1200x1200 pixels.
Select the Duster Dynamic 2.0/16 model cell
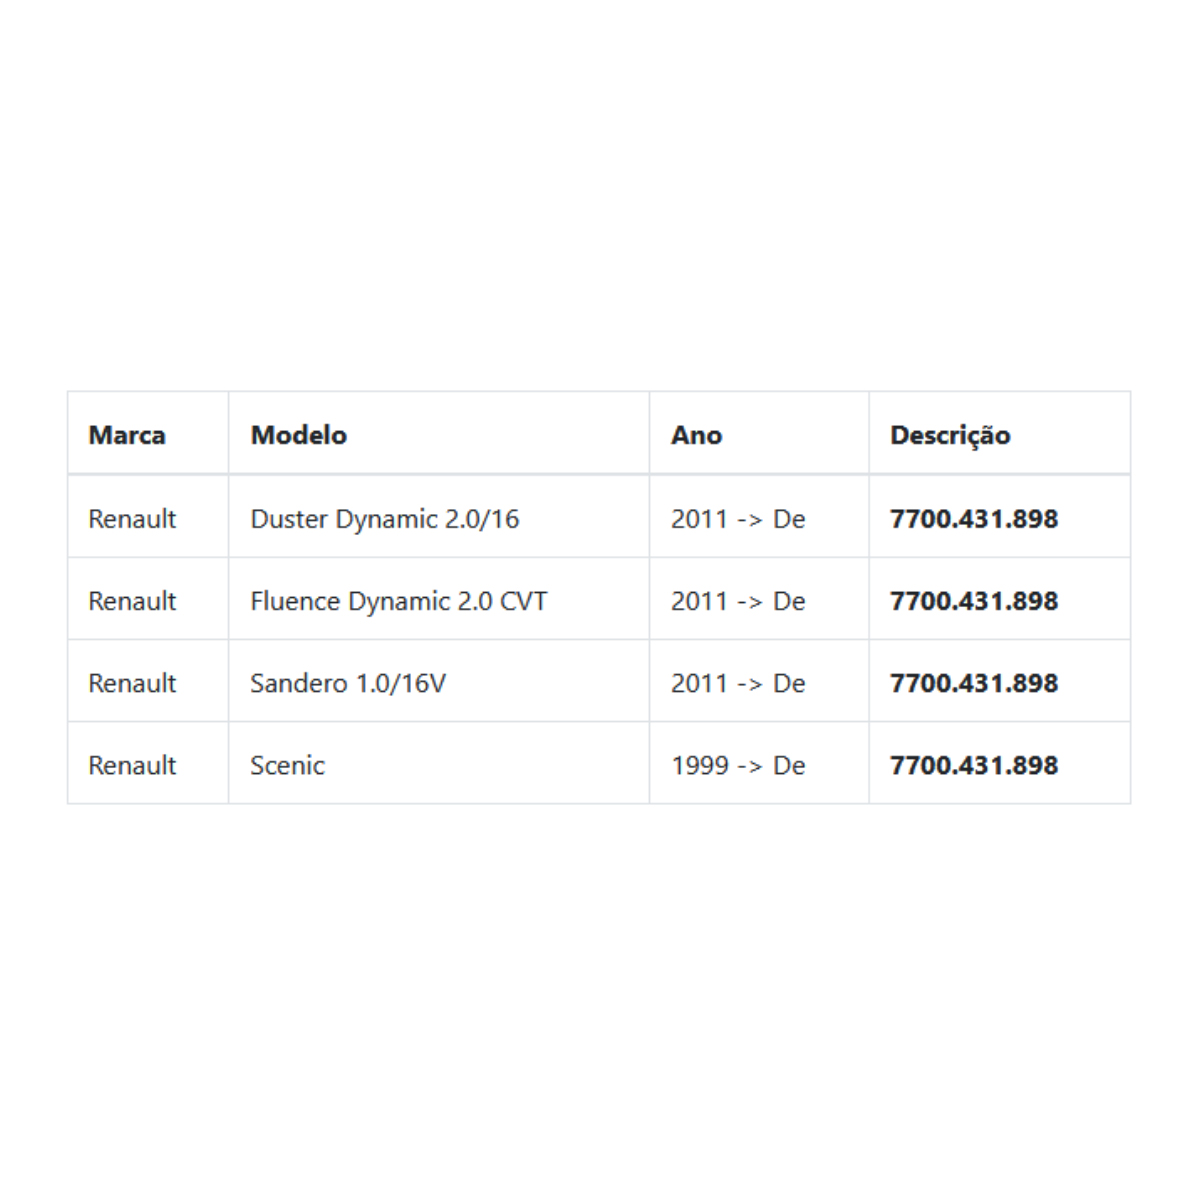(439, 518)
